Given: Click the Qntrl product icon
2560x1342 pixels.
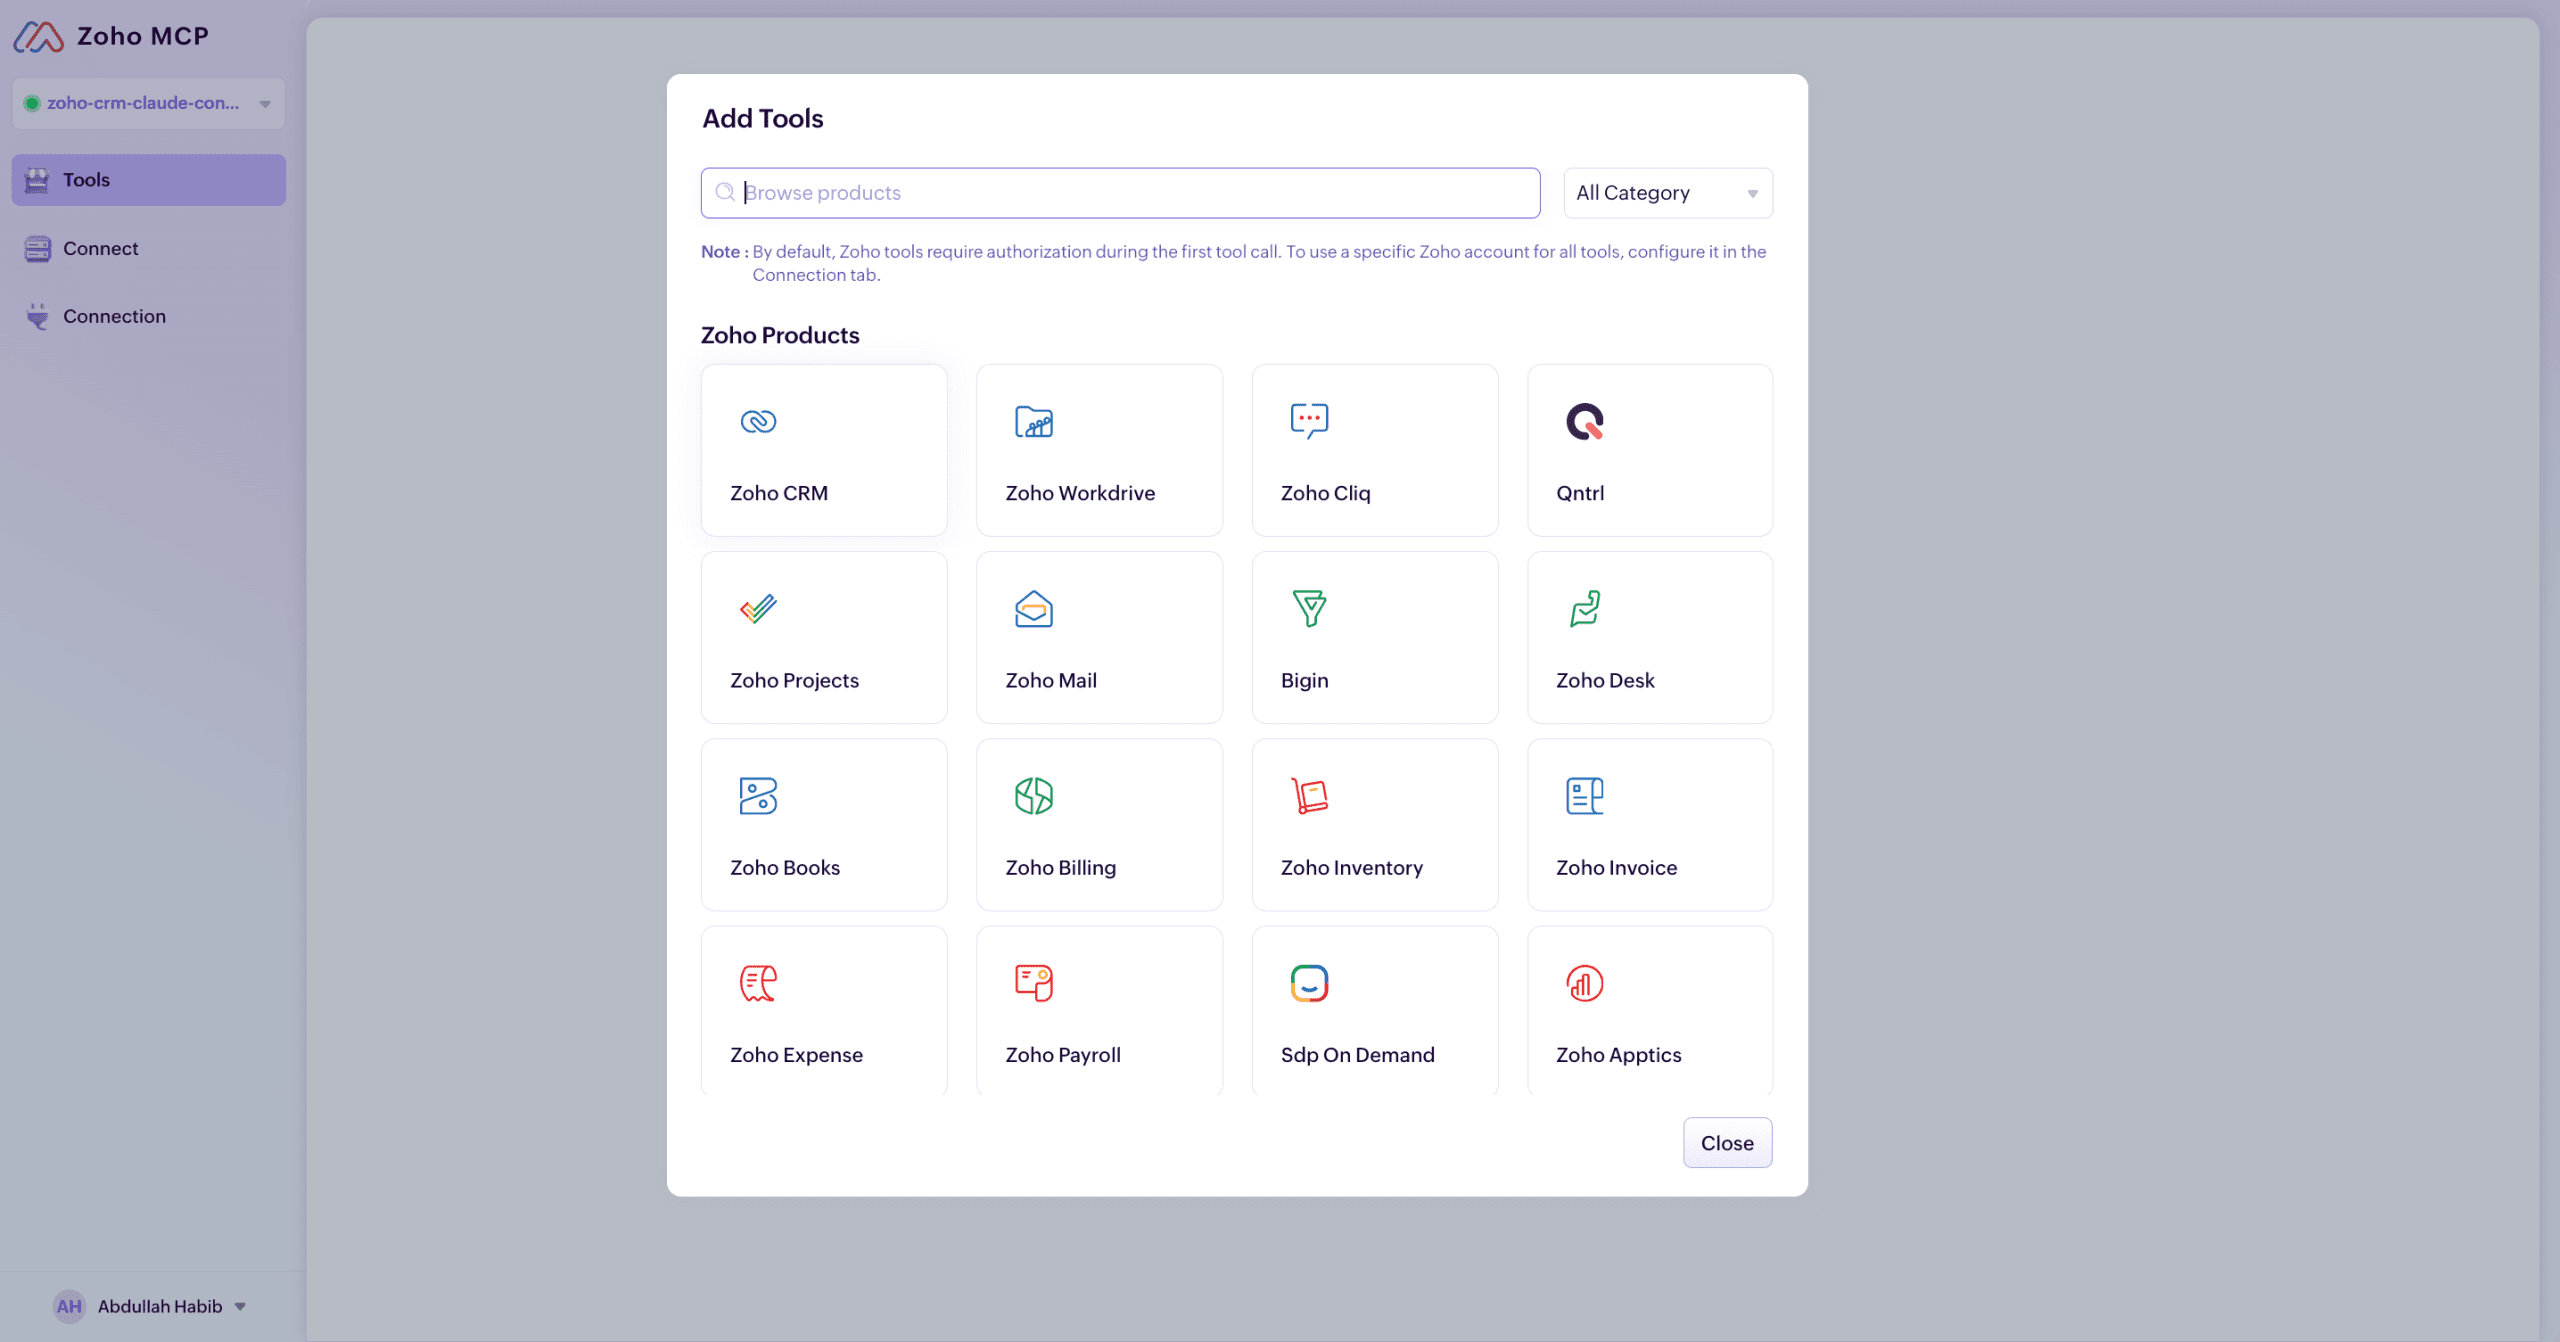Looking at the screenshot, I should click(x=1584, y=421).
